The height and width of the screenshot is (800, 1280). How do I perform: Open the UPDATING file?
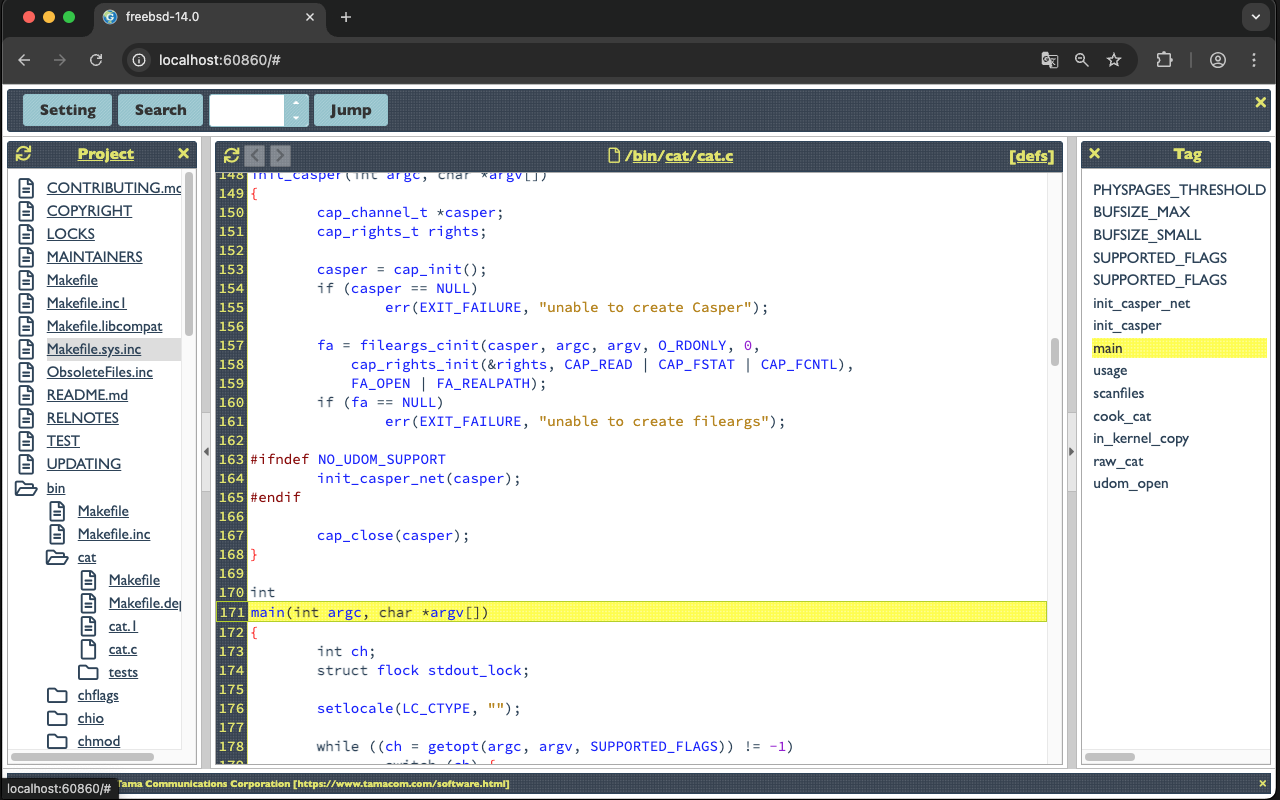(84, 465)
